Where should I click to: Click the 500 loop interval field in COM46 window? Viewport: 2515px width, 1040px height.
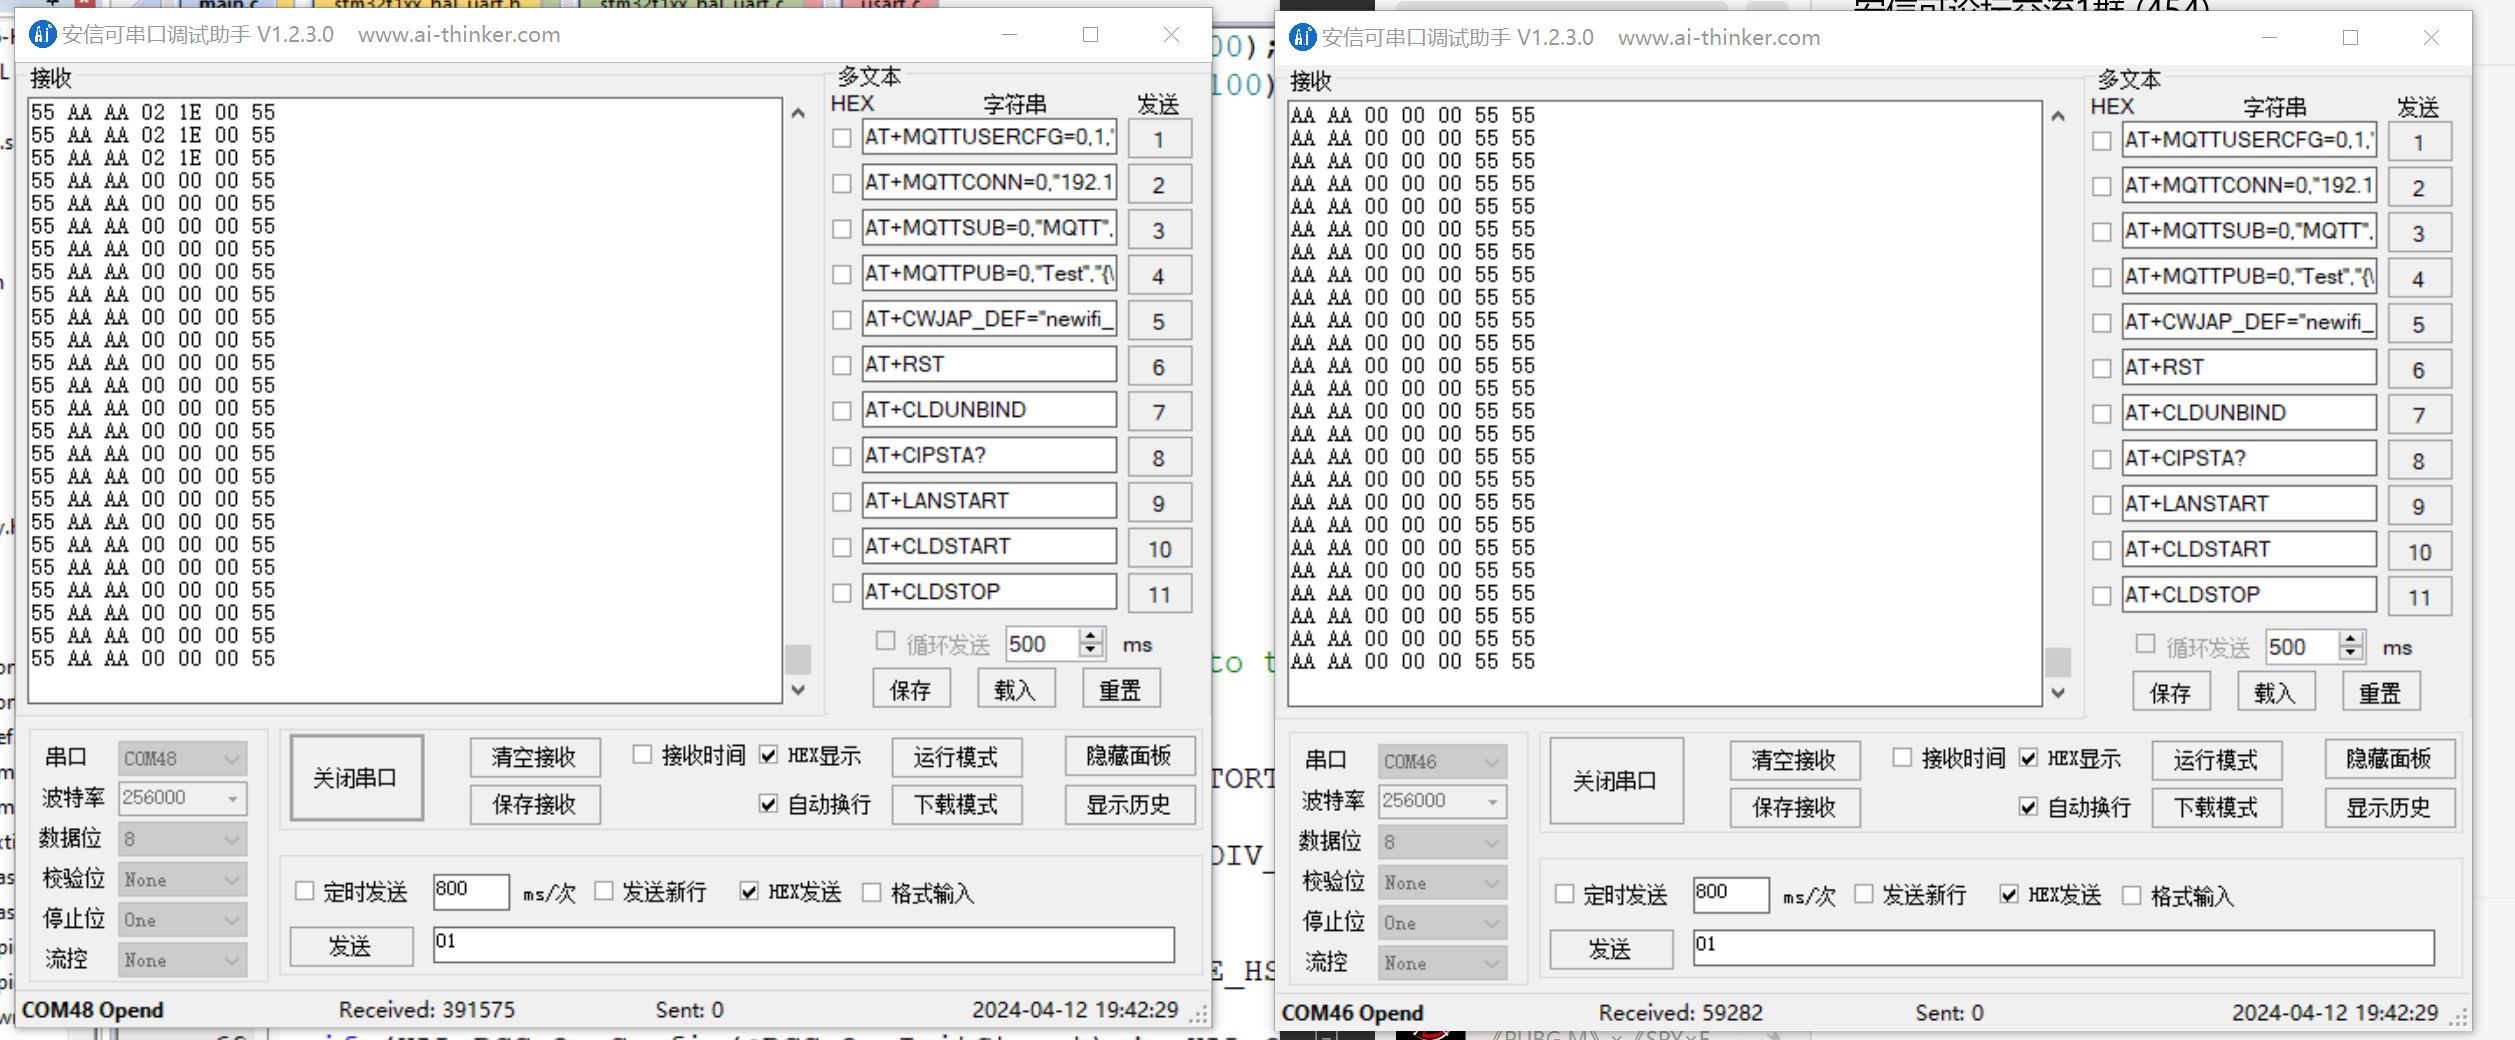click(2303, 647)
